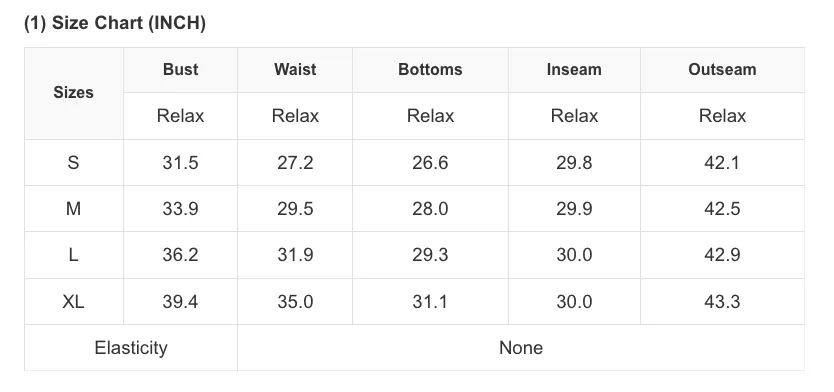Click Relax subheader under Outseam
The width and height of the screenshot is (834, 392).
[722, 116]
